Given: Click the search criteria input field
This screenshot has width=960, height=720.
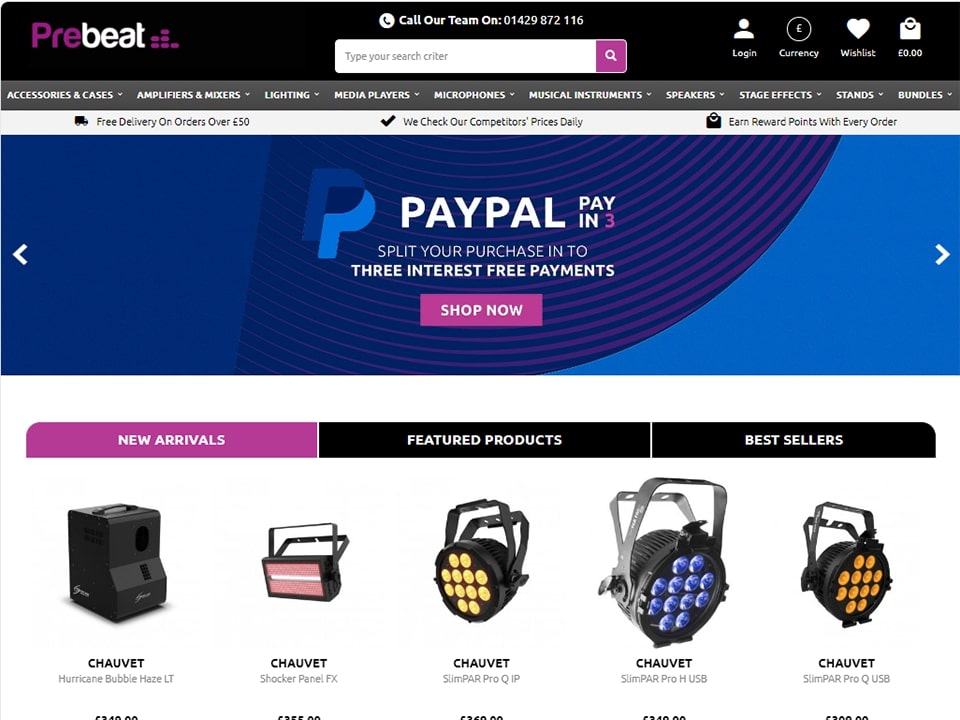Looking at the screenshot, I should click(465, 56).
